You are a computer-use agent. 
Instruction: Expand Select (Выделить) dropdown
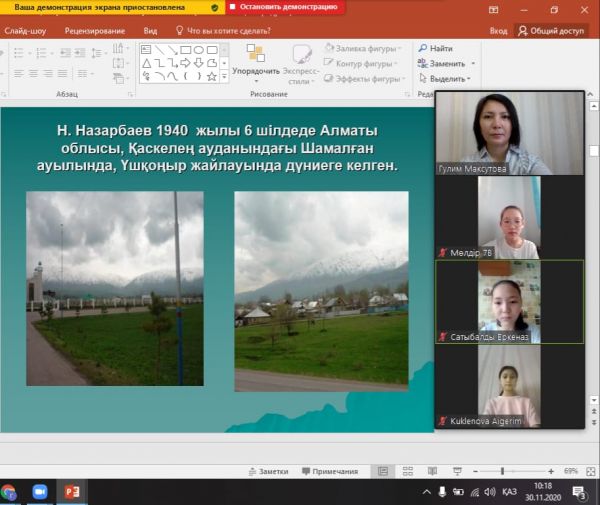tap(470, 78)
